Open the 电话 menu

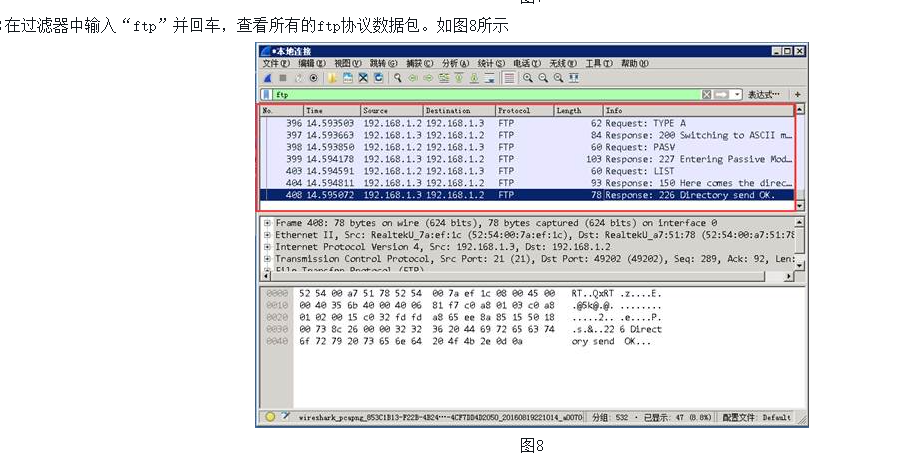(527, 63)
